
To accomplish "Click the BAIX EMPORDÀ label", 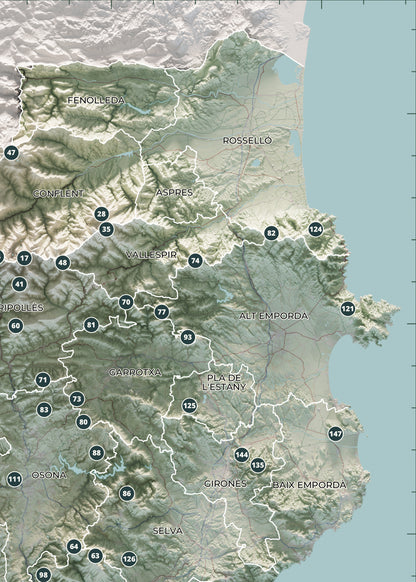I will pos(309,485).
